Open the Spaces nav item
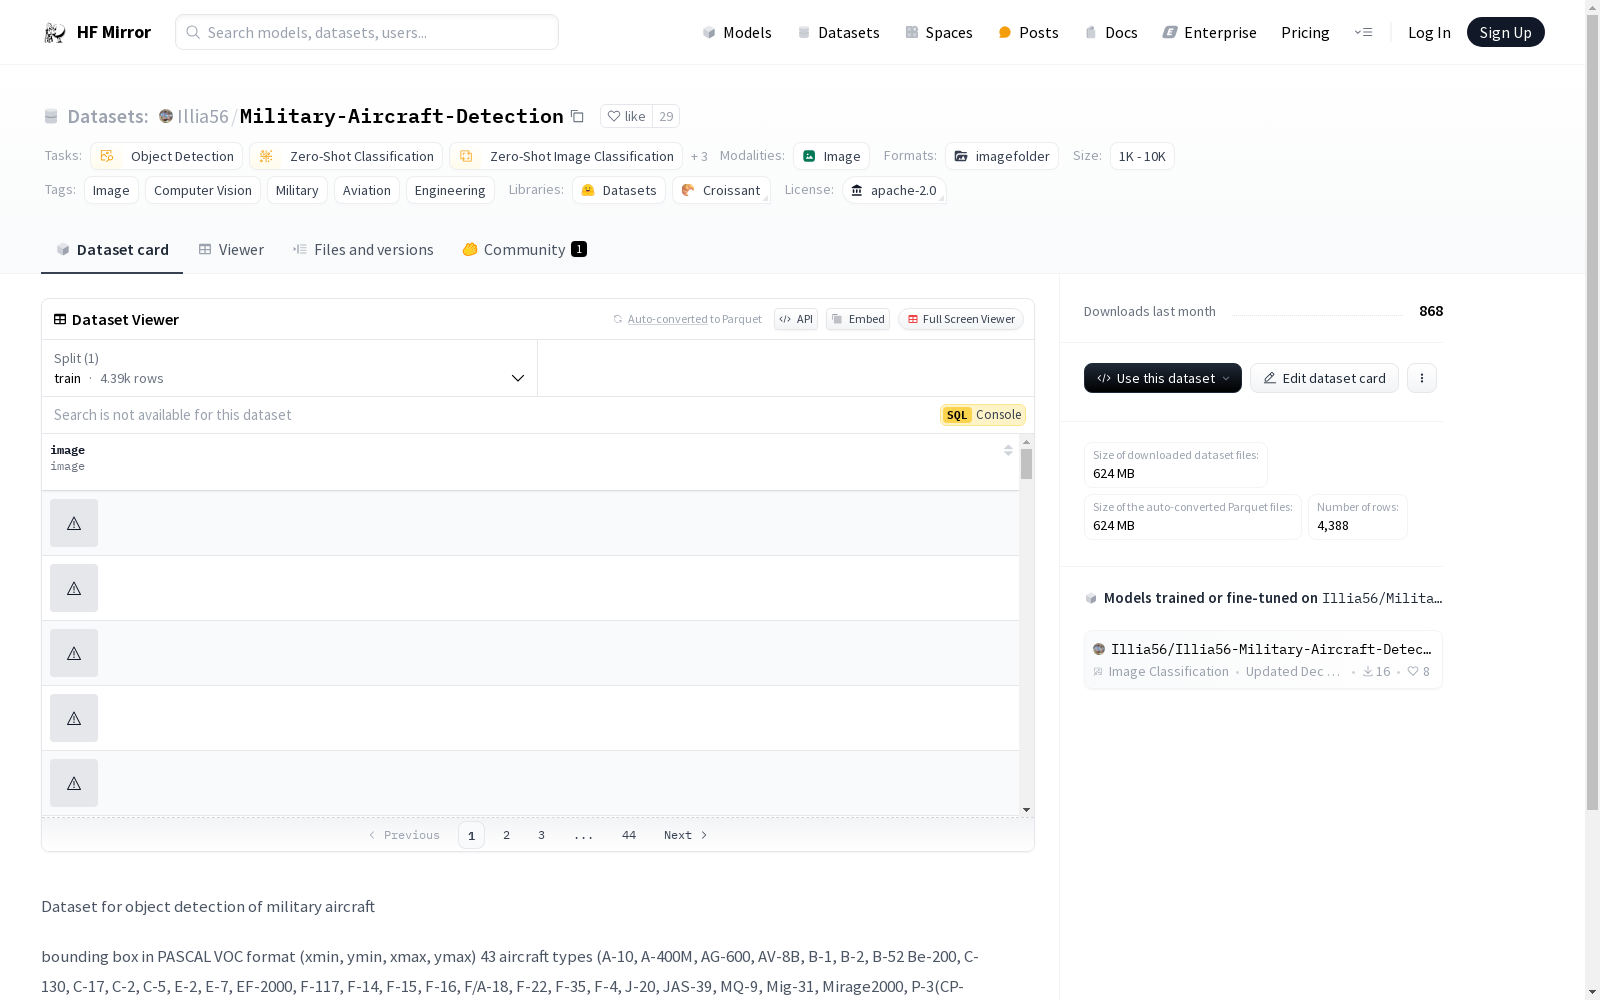 pyautogui.click(x=939, y=32)
